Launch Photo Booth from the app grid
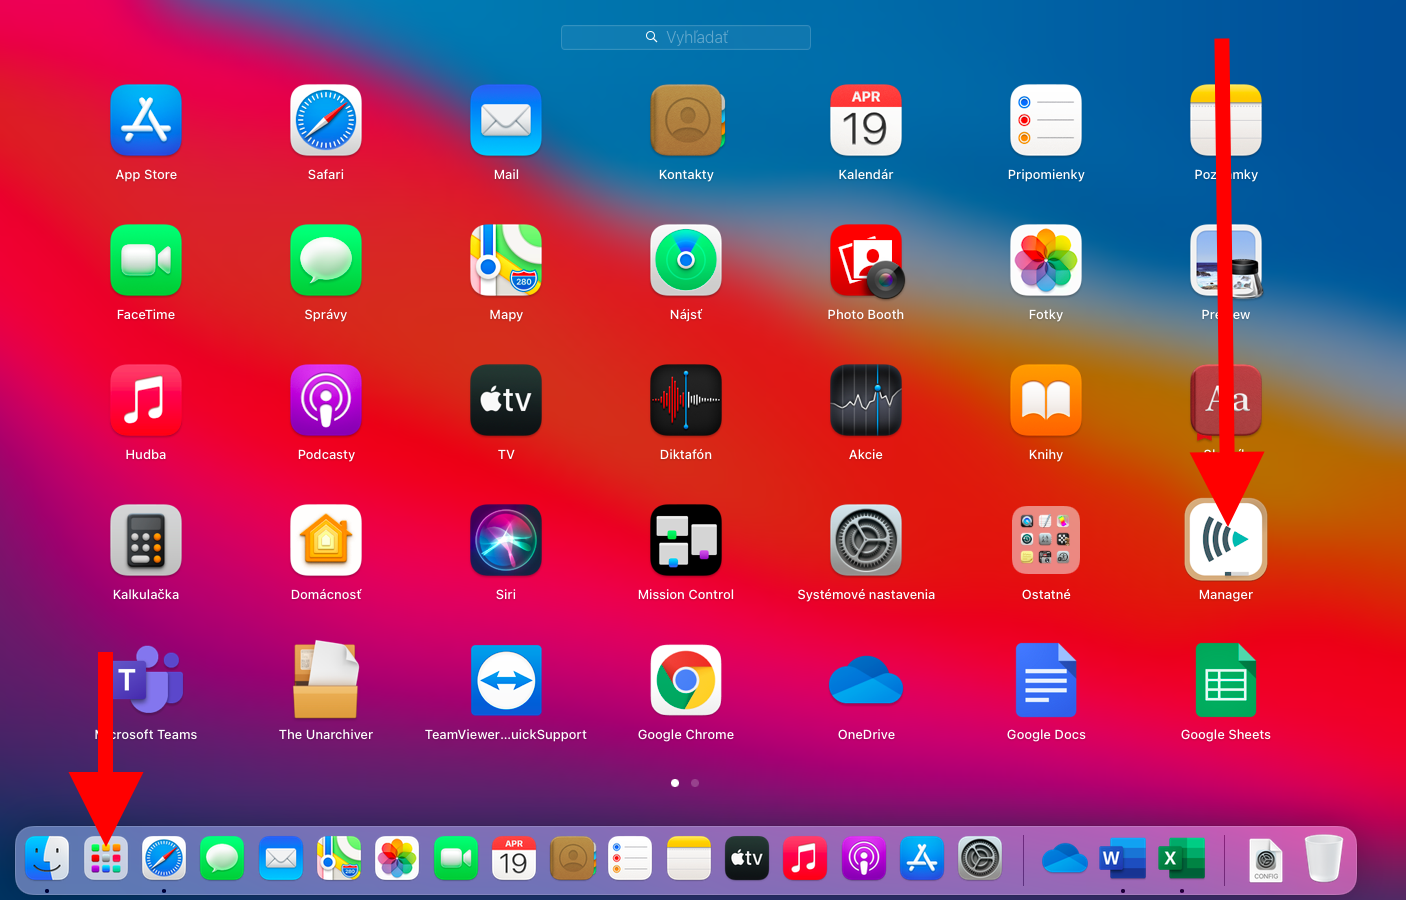1406x900 pixels. pos(865,261)
